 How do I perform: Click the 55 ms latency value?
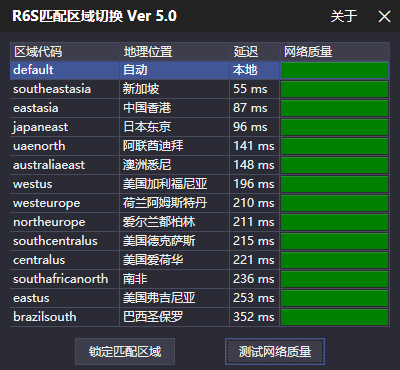(x=250, y=89)
